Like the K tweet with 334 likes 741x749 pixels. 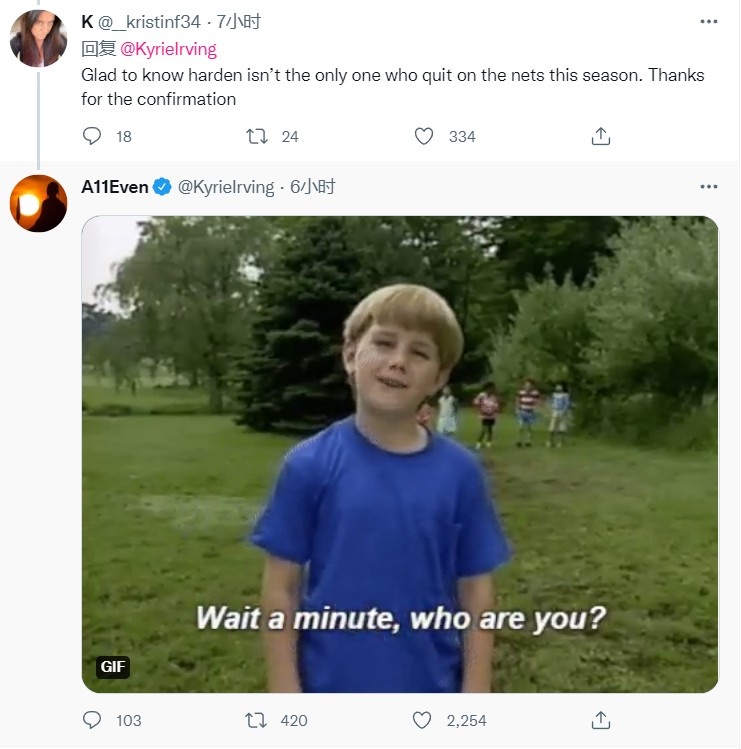tap(424, 136)
